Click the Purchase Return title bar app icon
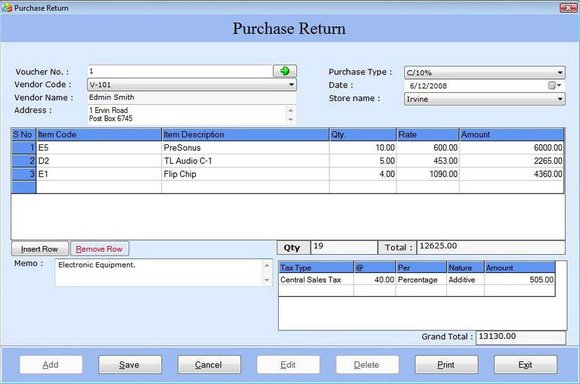This screenshot has height=384, width=580. (7, 7)
